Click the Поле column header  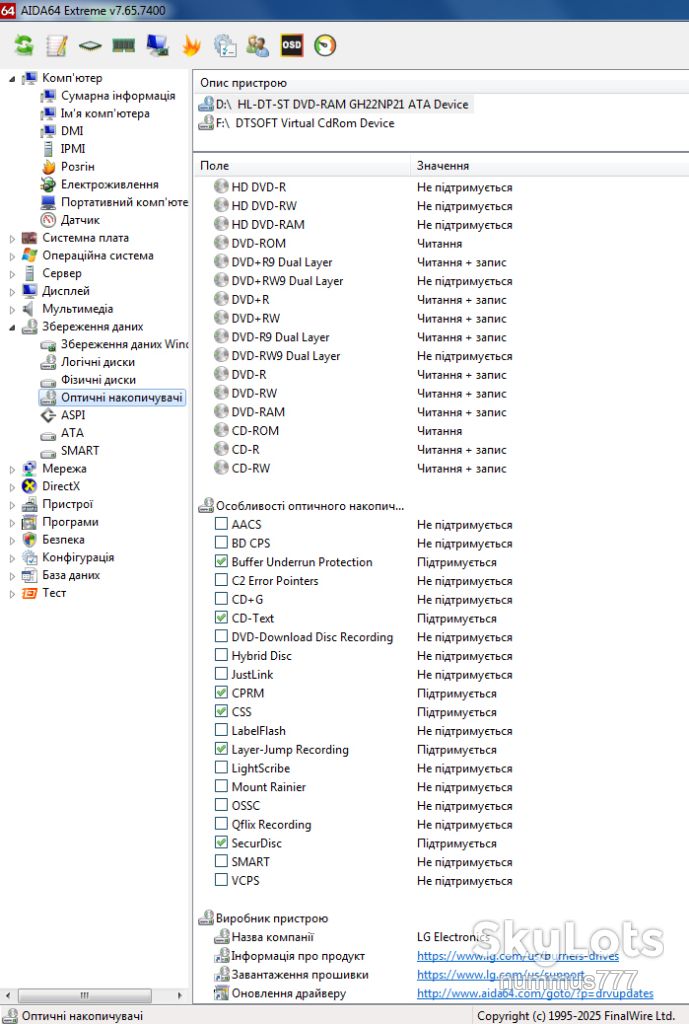tap(302, 165)
